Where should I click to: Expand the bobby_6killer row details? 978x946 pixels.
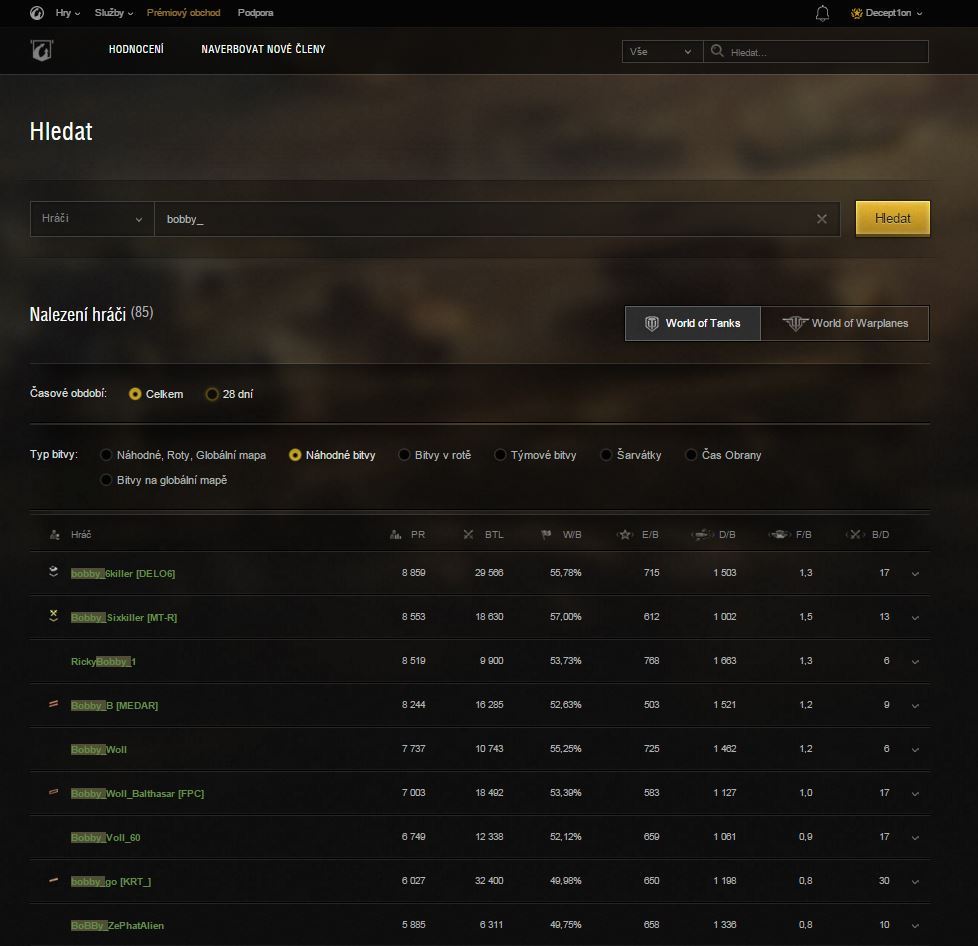click(x=915, y=574)
